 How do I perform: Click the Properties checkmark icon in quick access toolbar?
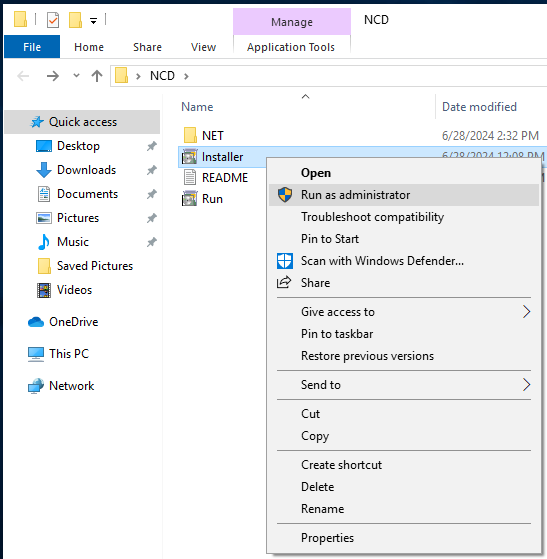click(x=53, y=20)
